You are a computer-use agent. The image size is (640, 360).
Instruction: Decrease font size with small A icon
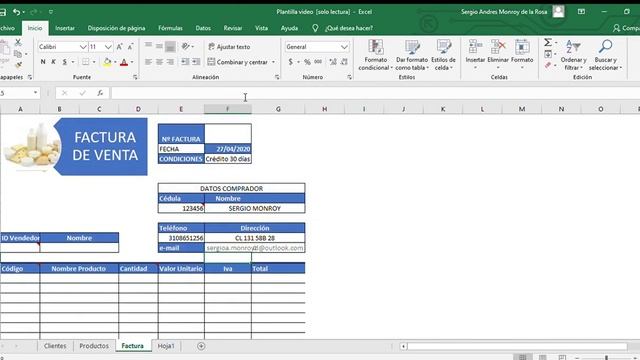click(131, 47)
